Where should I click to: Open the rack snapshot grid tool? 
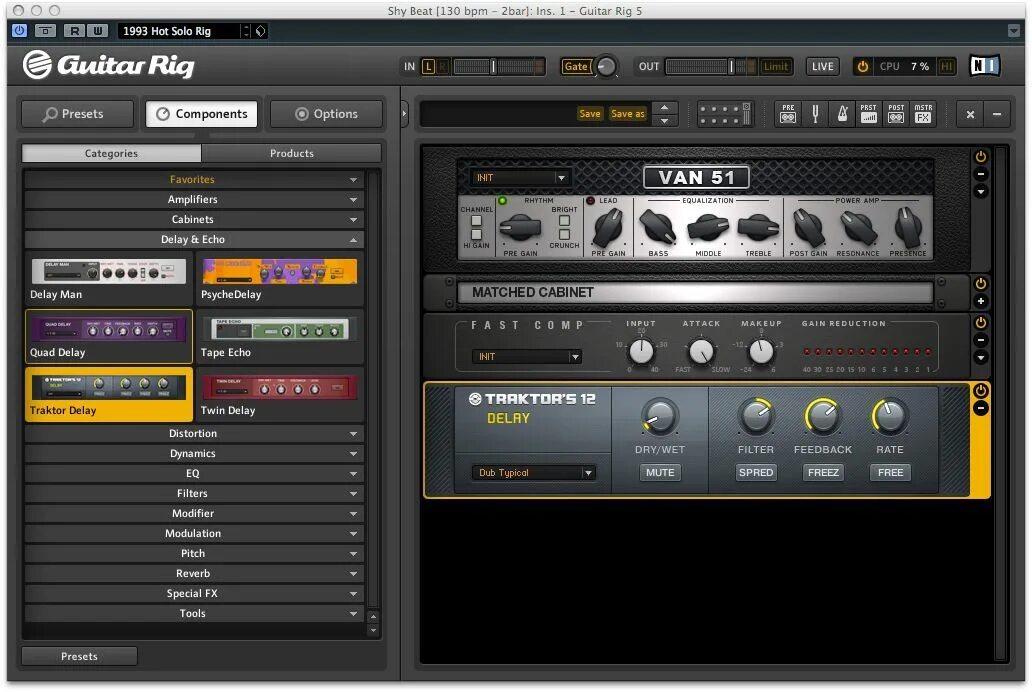[723, 115]
